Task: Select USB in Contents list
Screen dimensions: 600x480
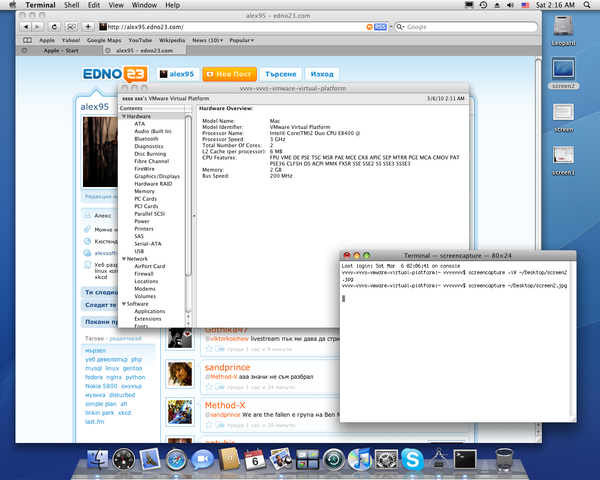Action: click(x=139, y=251)
